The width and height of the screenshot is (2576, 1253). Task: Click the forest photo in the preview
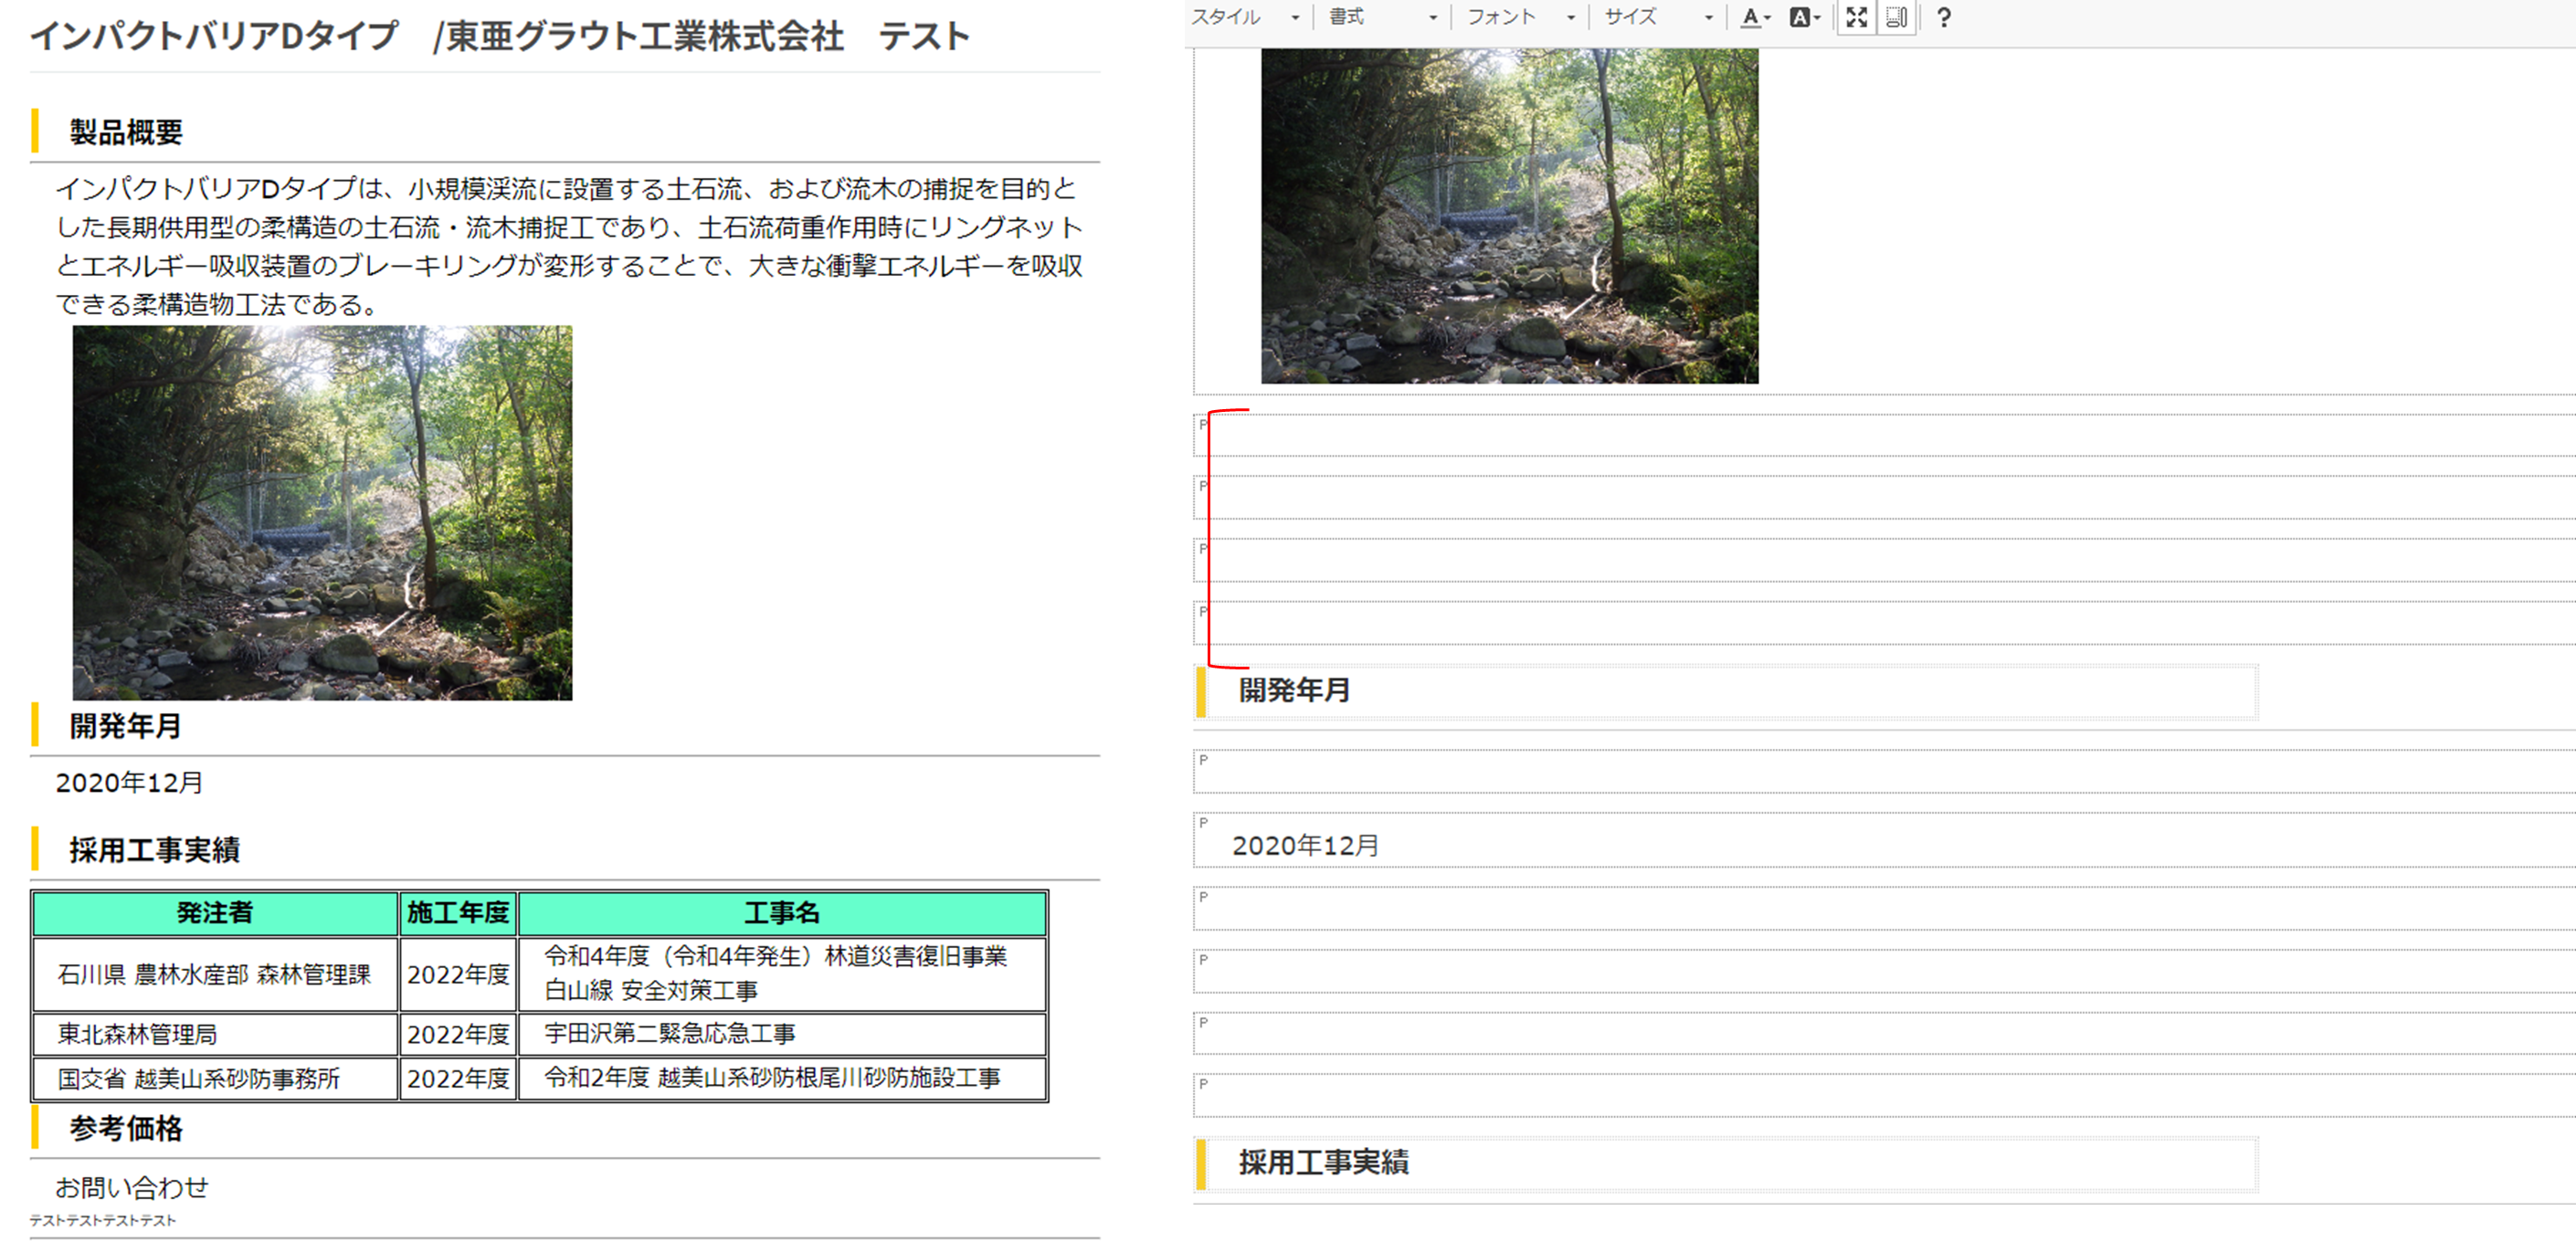pos(322,512)
